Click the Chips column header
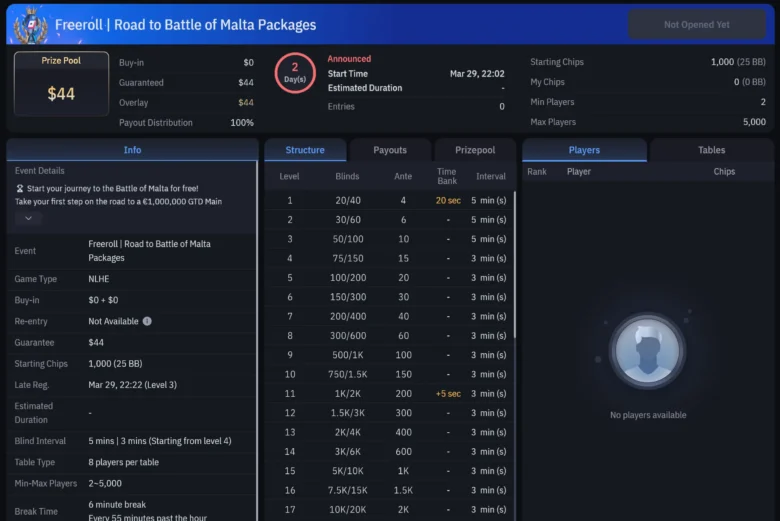Image resolution: width=780 pixels, height=521 pixels. point(724,171)
